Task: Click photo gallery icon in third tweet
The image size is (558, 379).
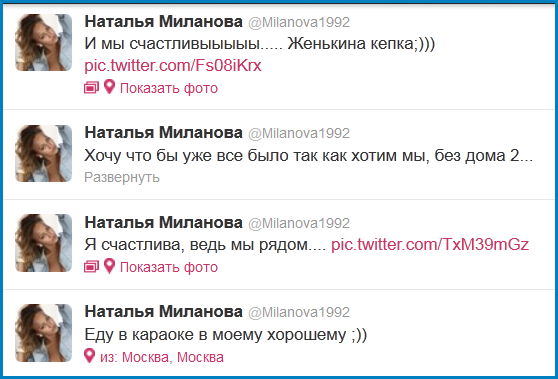Action: click(x=91, y=267)
